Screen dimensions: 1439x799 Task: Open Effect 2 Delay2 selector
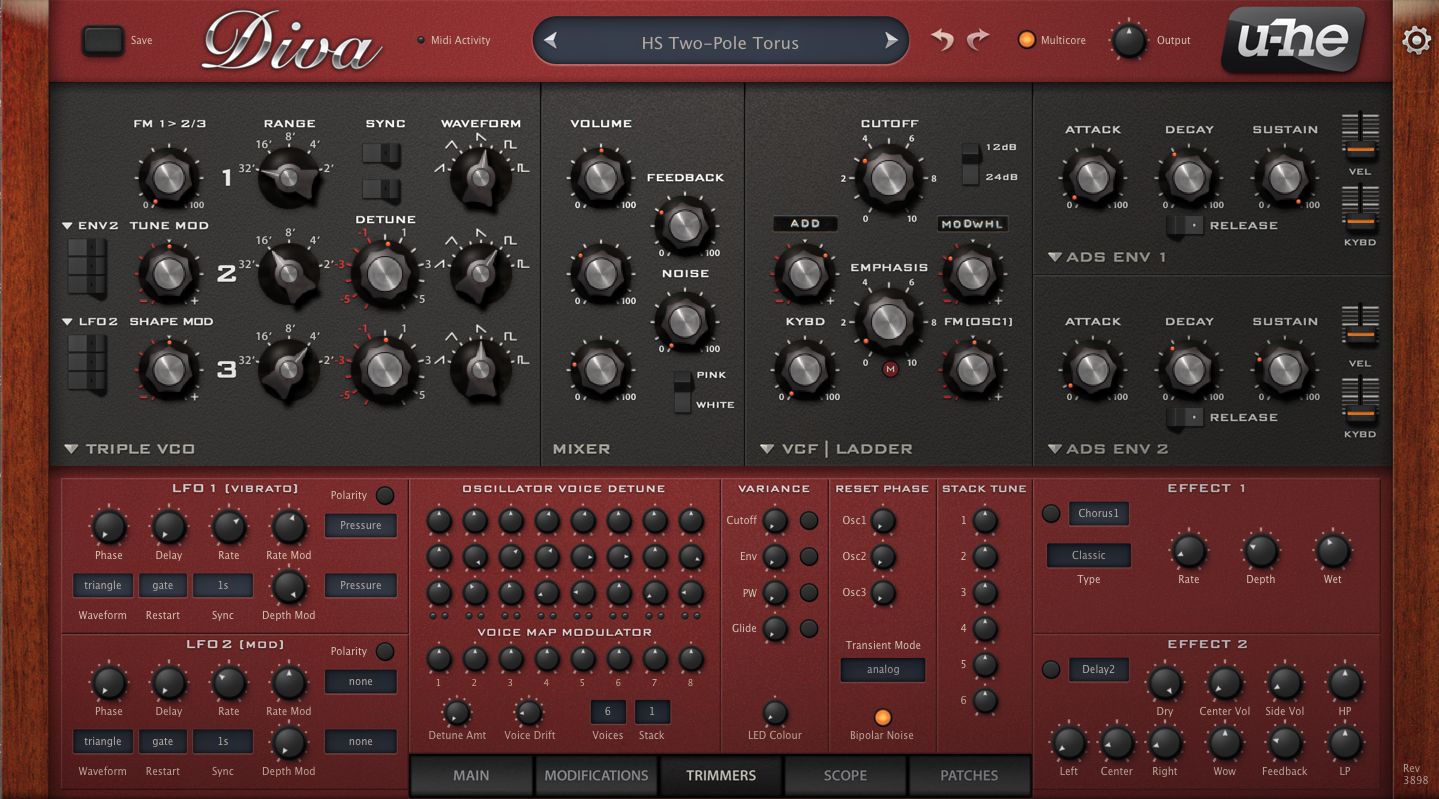[1098, 670]
